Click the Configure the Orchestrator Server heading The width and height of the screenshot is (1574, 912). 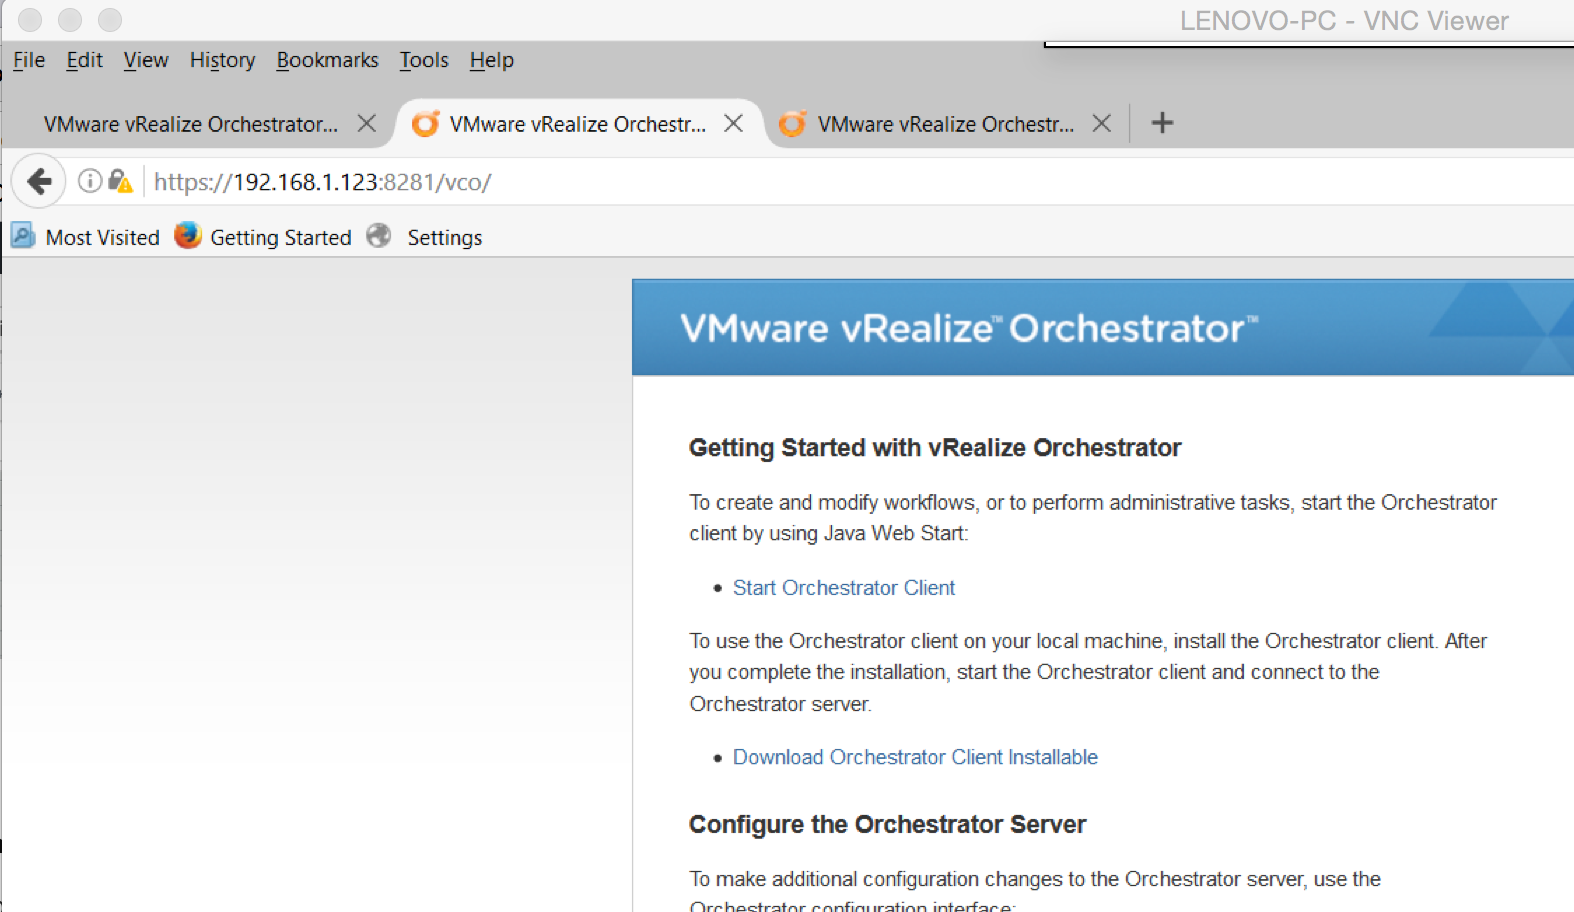(x=887, y=825)
